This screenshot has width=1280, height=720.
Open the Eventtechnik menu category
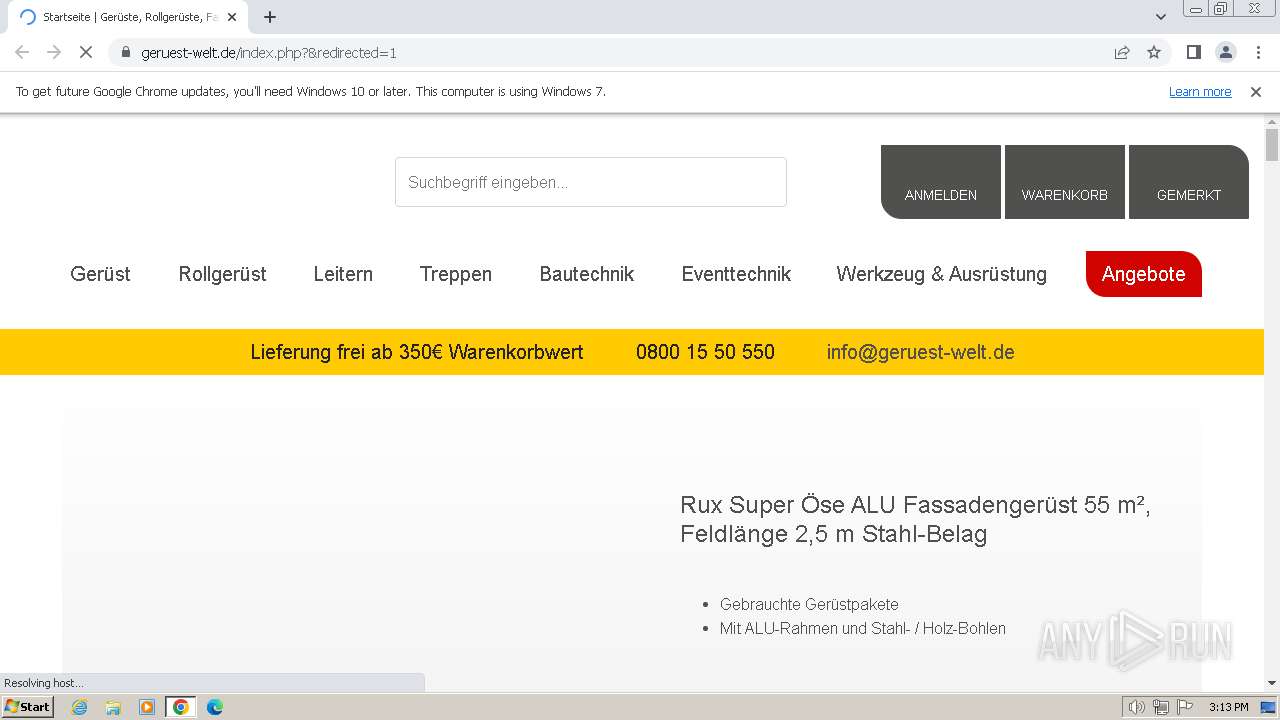point(736,274)
